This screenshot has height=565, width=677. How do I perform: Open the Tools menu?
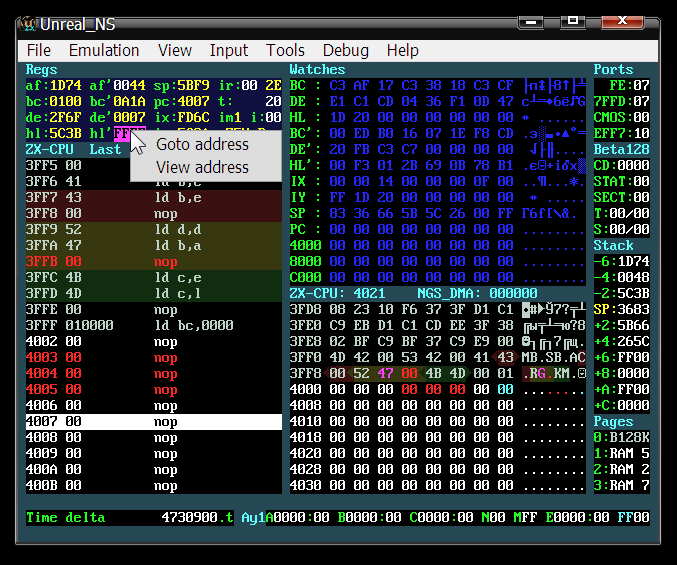pyautogui.click(x=285, y=51)
